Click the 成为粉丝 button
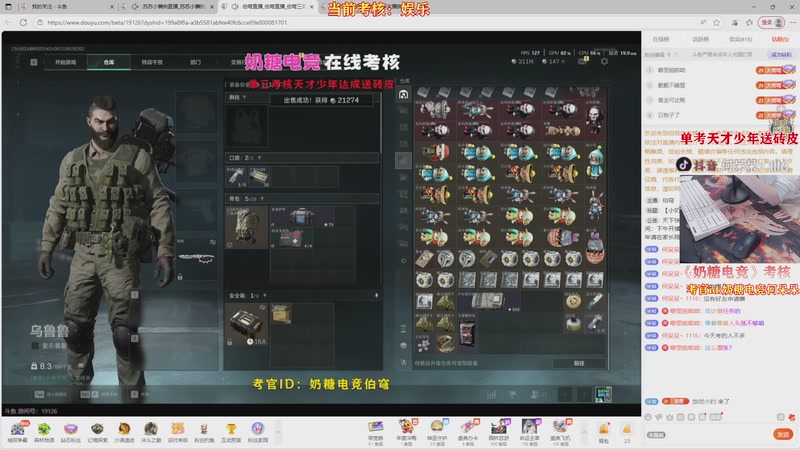 (781, 54)
